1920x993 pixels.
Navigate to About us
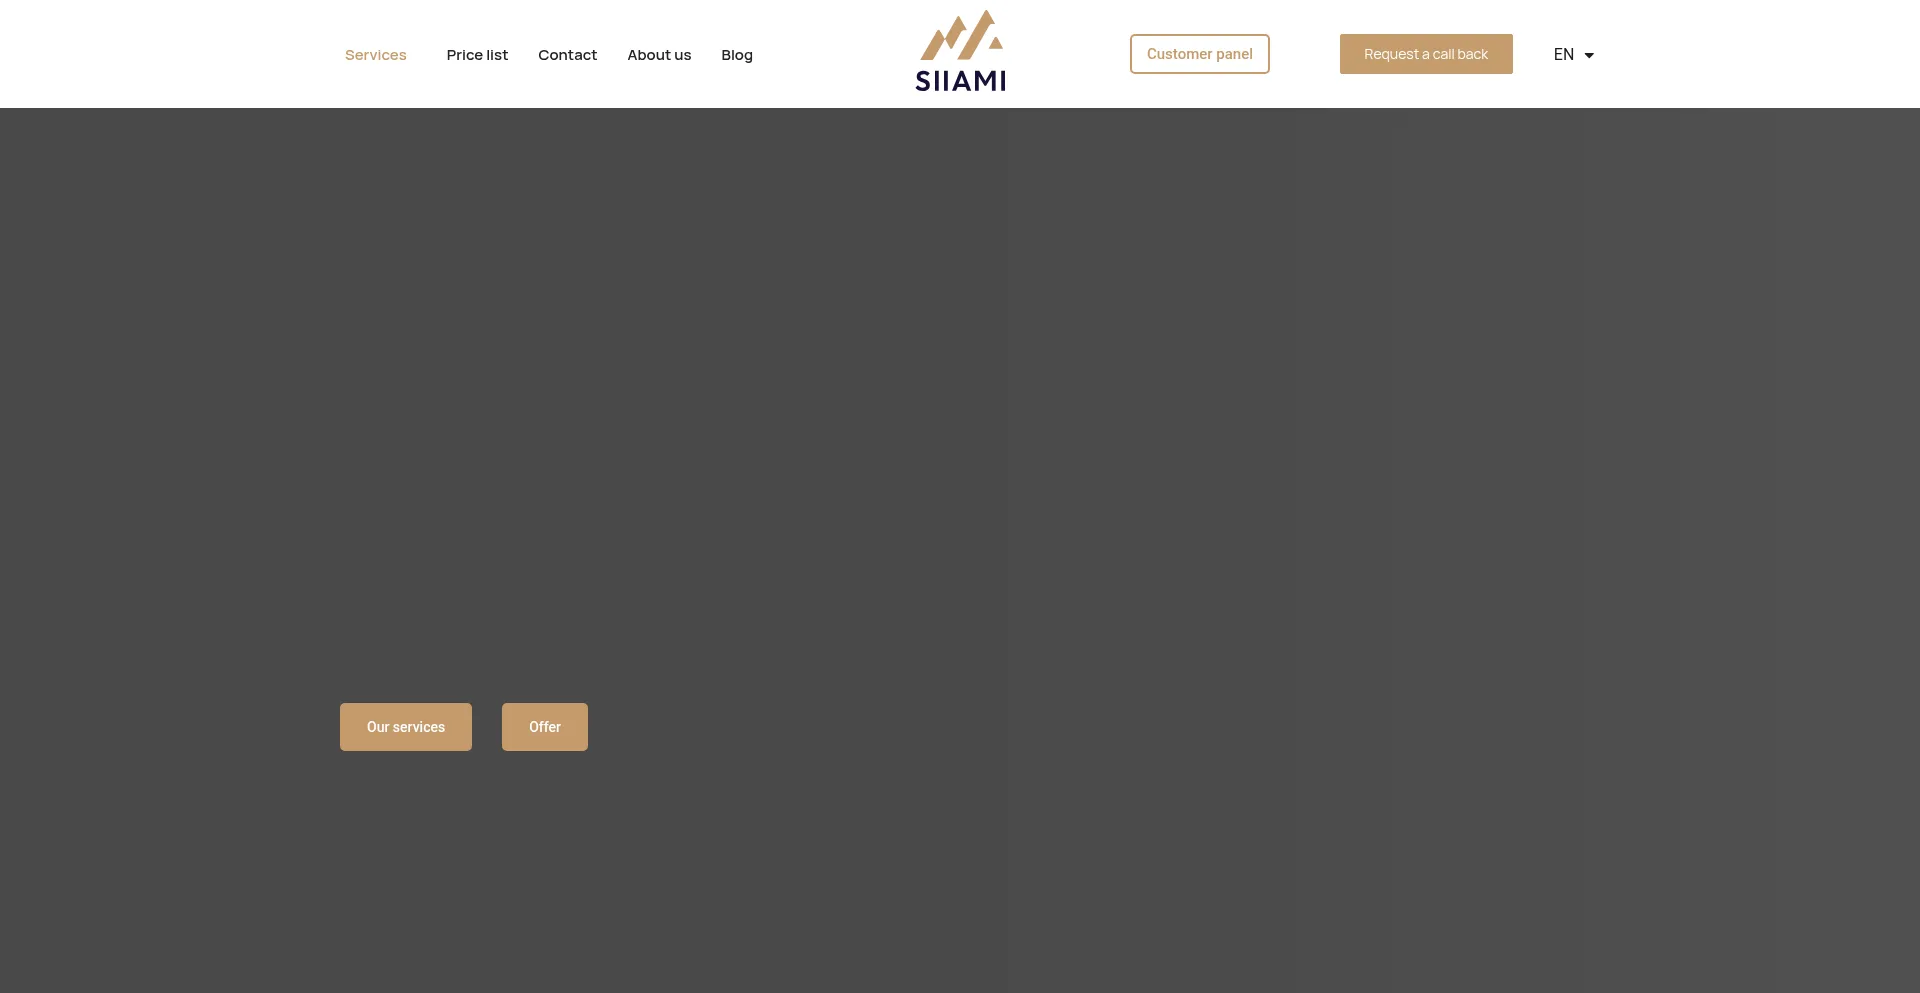[659, 55]
